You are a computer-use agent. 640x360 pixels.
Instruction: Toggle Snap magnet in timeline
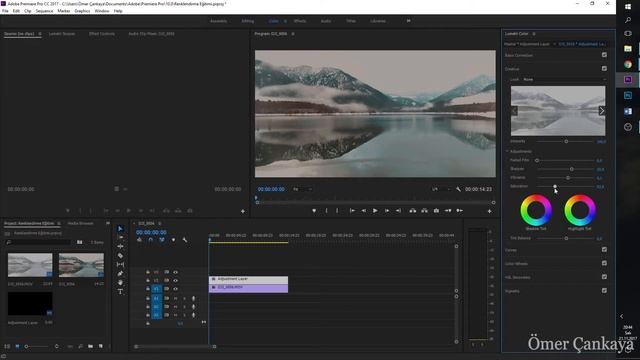[x=151, y=240]
